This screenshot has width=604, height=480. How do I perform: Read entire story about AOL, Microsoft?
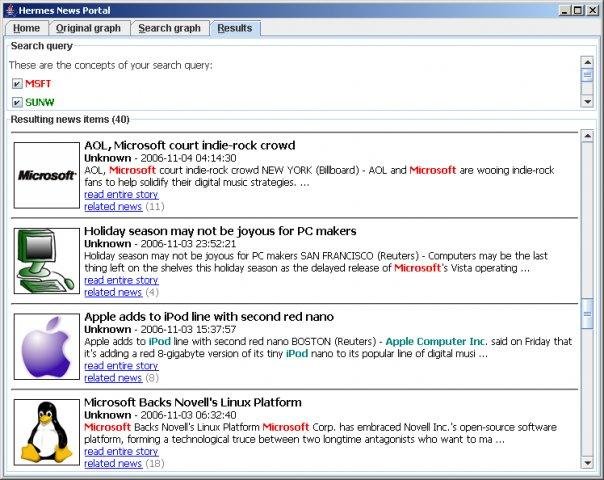pyautogui.click(x=121, y=195)
